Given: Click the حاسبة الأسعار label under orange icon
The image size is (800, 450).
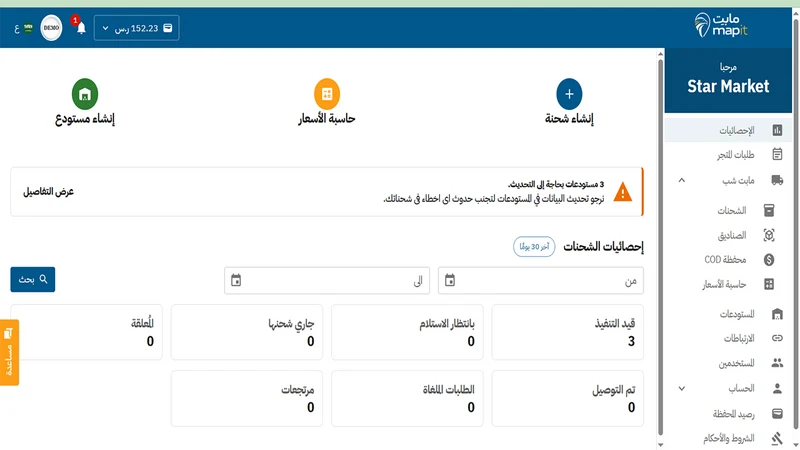Looking at the screenshot, I should pyautogui.click(x=327, y=118).
